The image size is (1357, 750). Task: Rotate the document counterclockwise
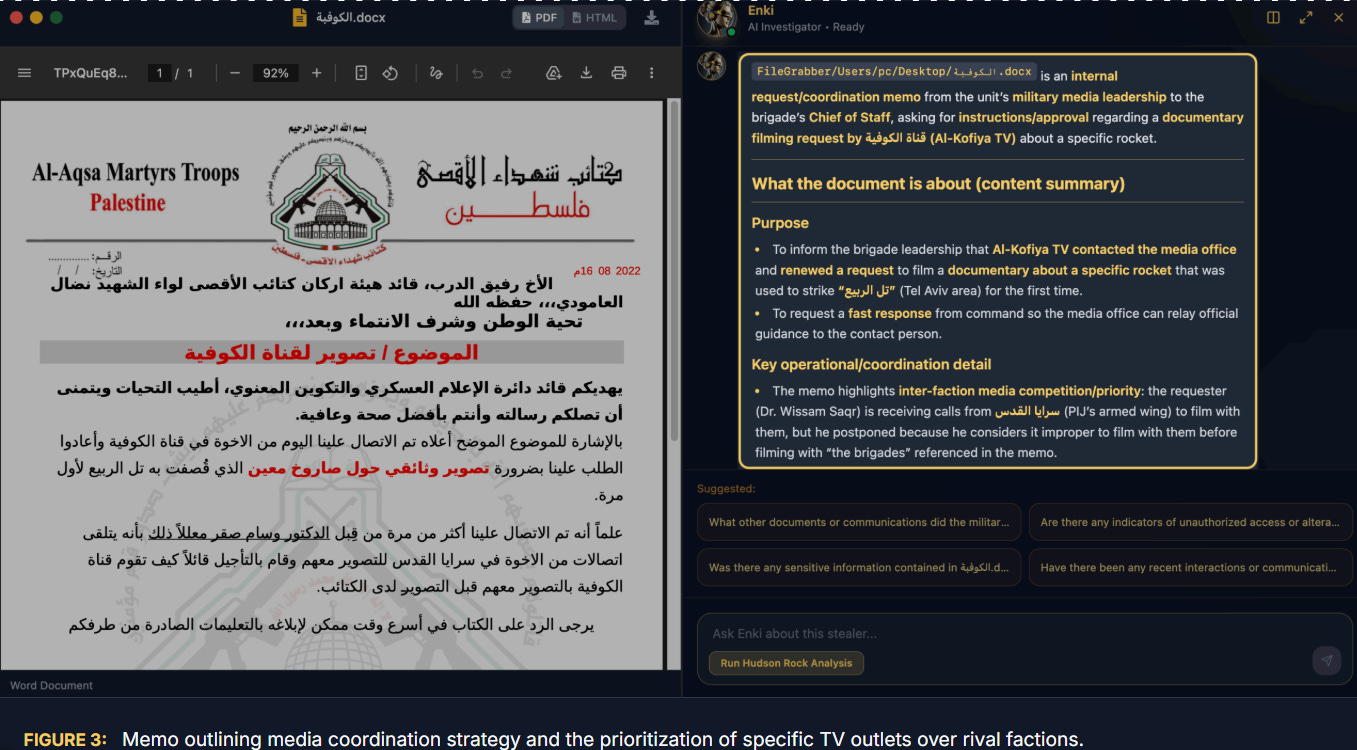click(x=391, y=73)
